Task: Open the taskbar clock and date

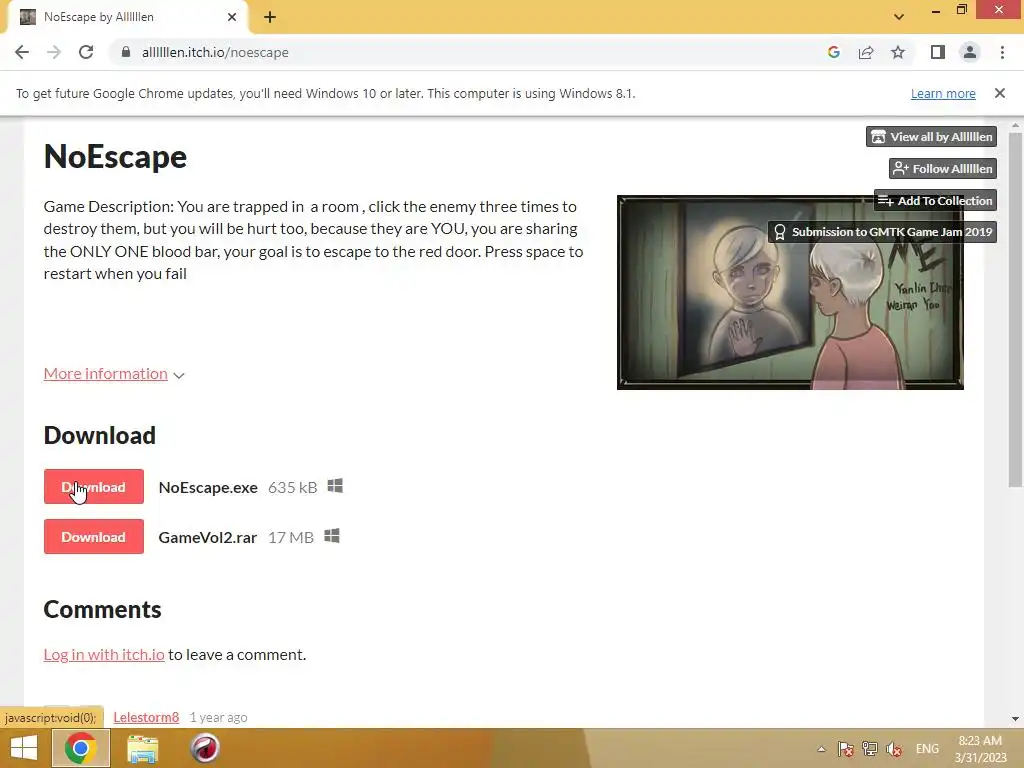Action: pos(980,749)
